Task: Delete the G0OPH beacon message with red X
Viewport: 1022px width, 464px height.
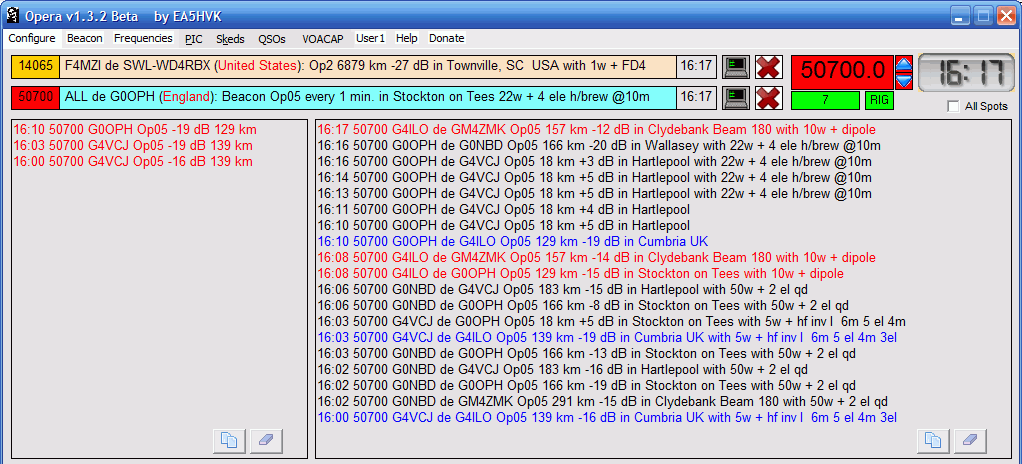Action: pos(768,98)
